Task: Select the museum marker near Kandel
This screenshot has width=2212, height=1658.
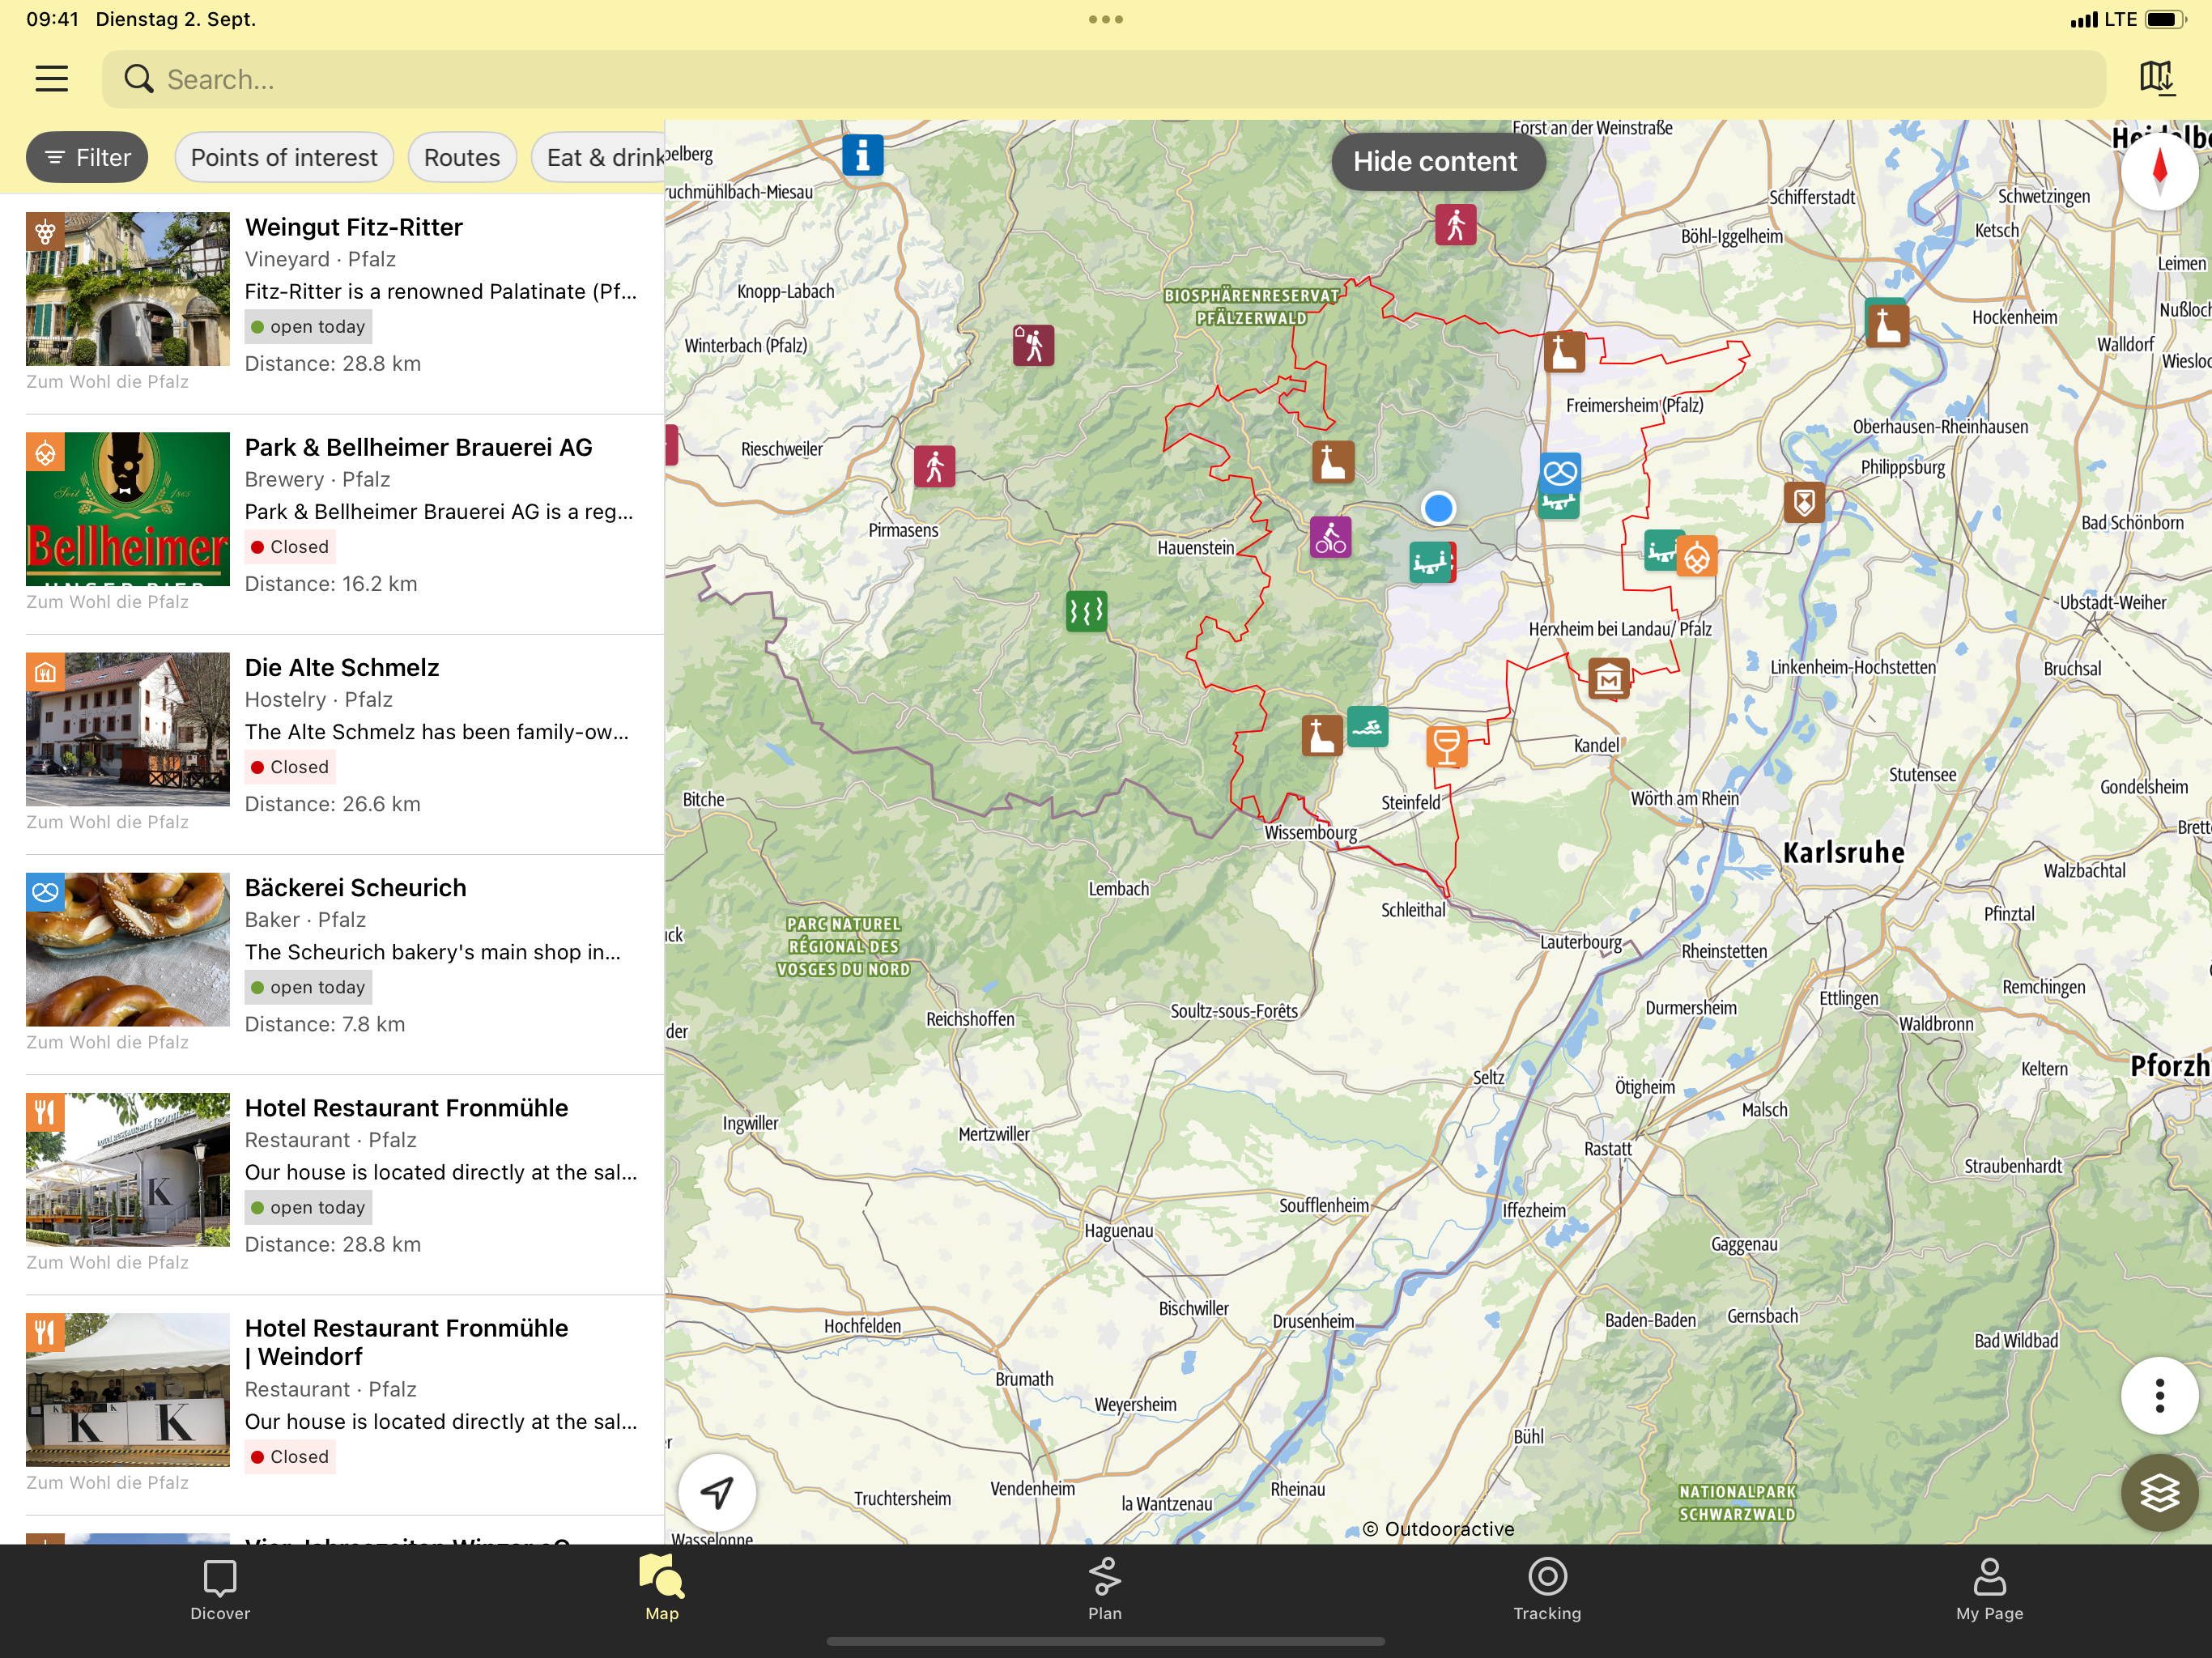Action: (x=1608, y=680)
